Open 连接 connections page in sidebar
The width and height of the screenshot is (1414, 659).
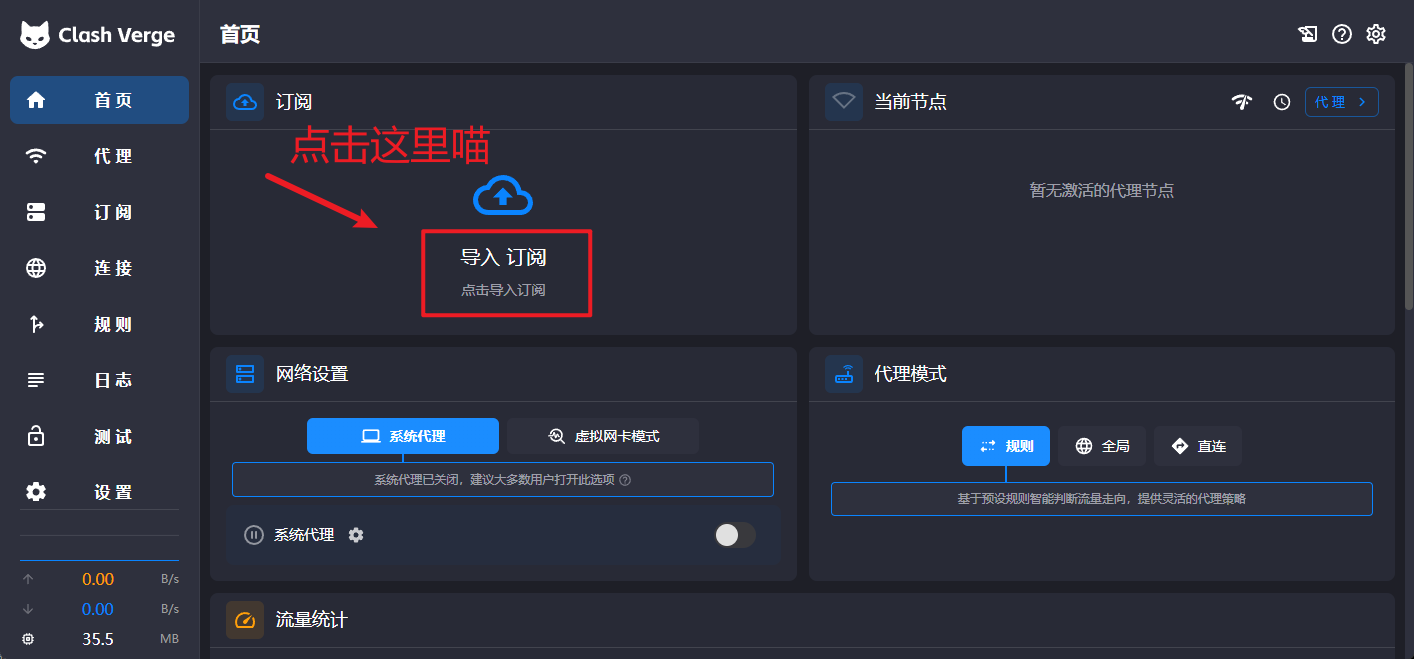(x=99, y=268)
